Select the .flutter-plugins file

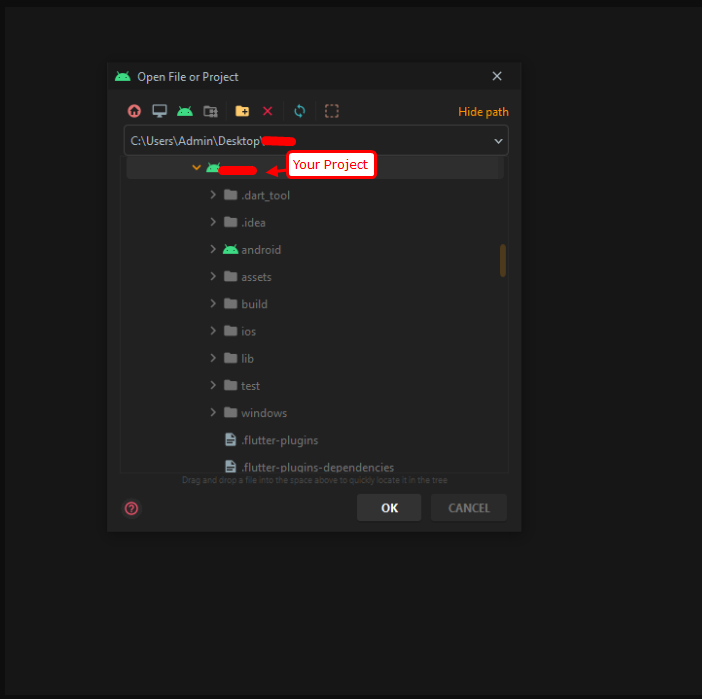279,440
